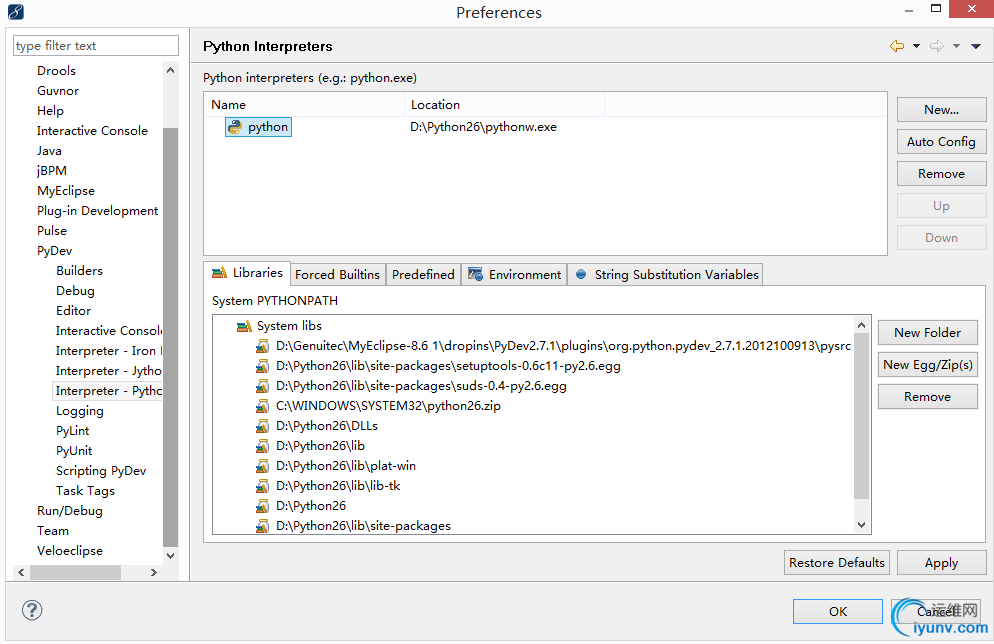
Task: Open the preferences view menu dropdown
Action: point(976,46)
